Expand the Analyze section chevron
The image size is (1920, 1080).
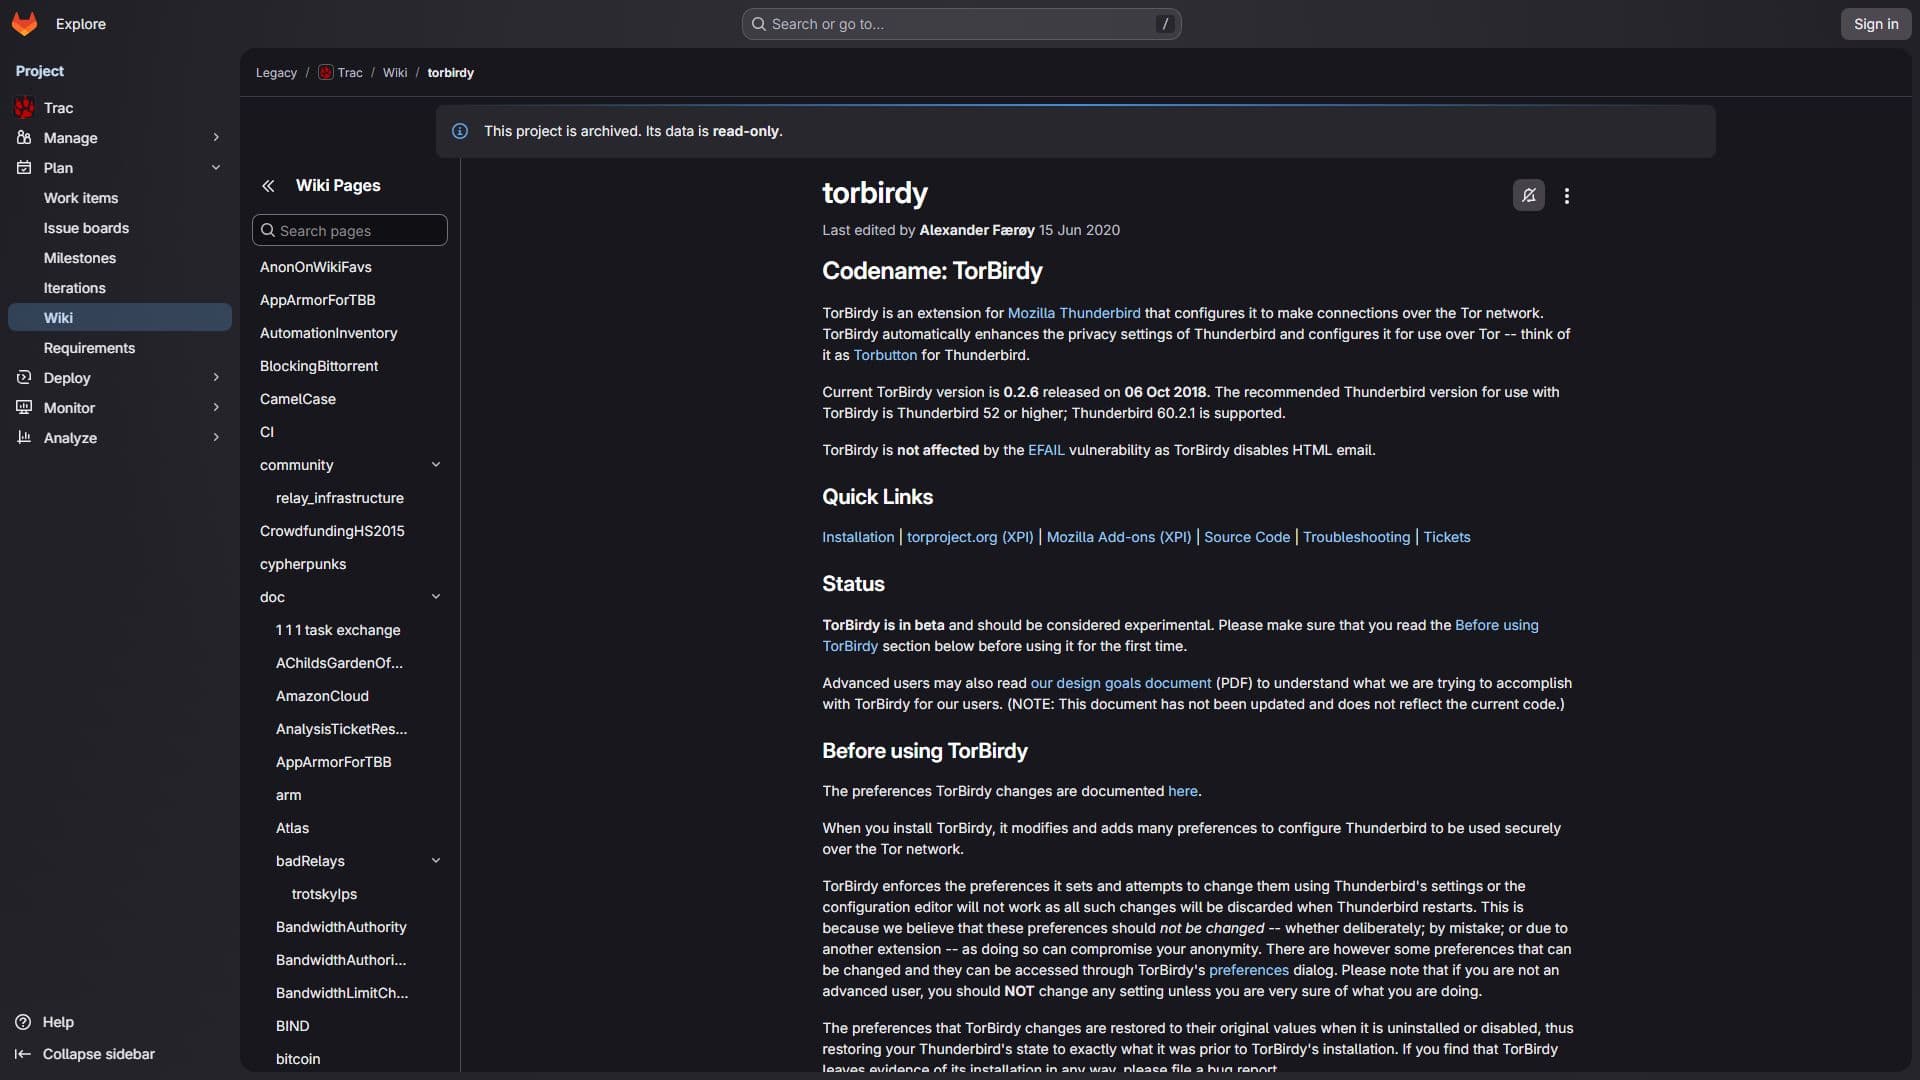point(216,438)
